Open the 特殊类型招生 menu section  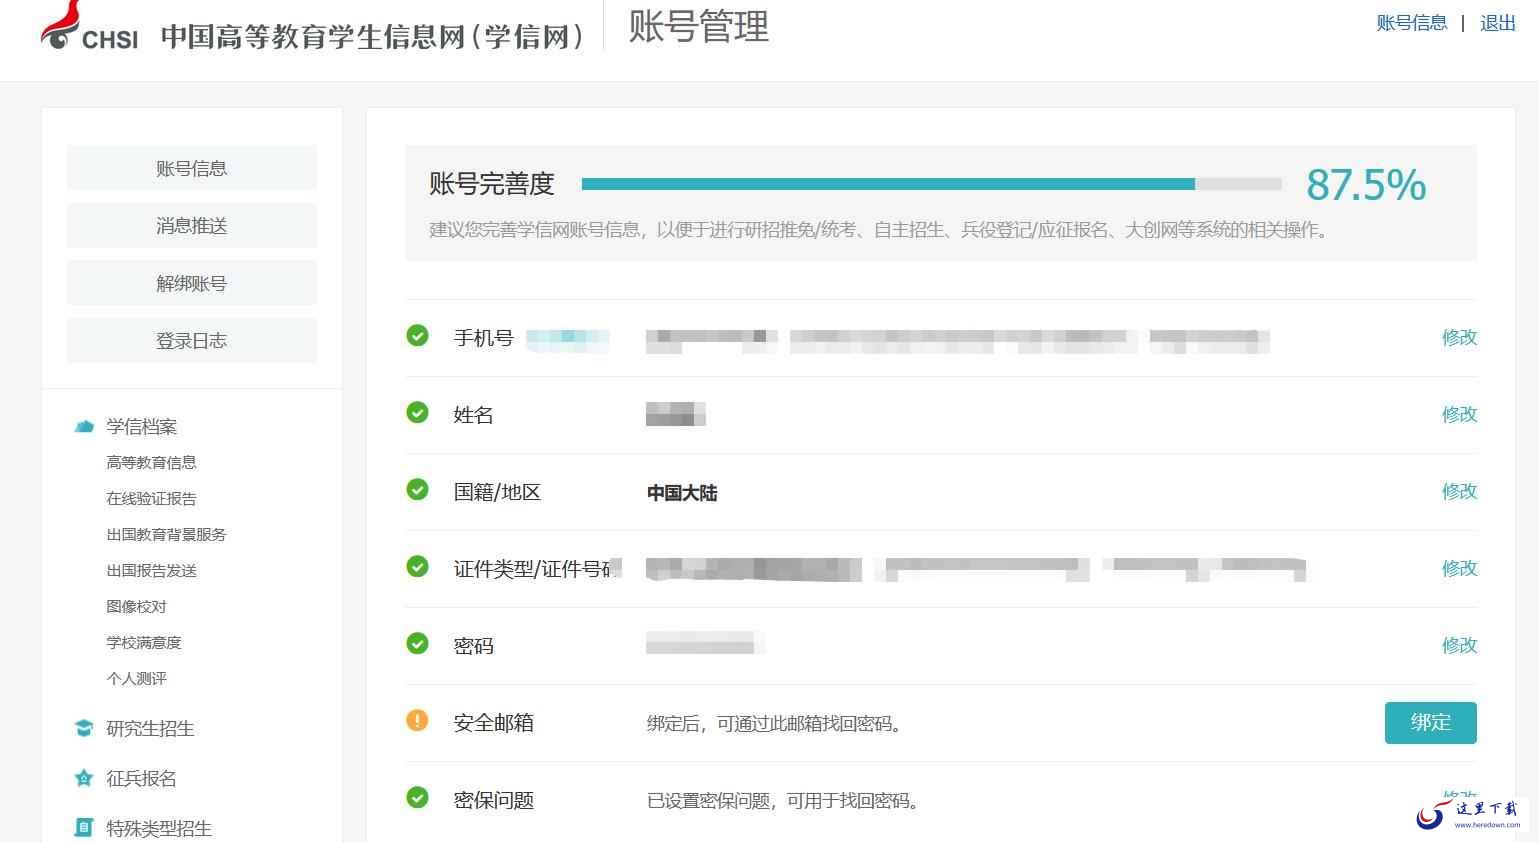[x=159, y=829]
